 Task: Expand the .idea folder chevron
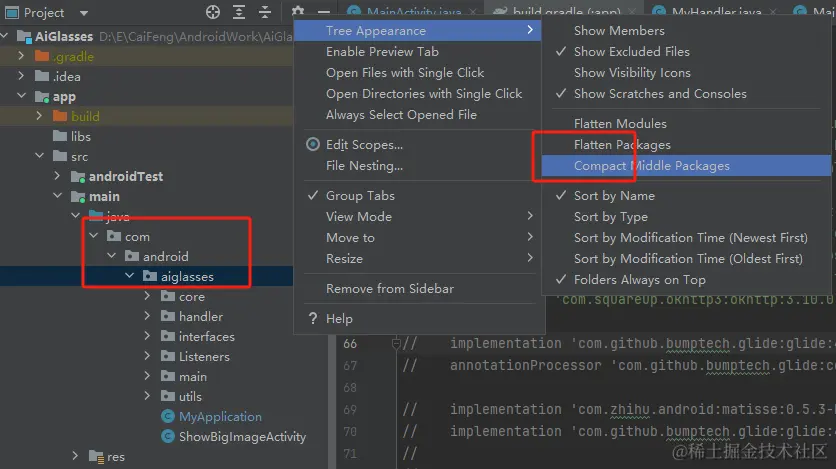point(21,76)
